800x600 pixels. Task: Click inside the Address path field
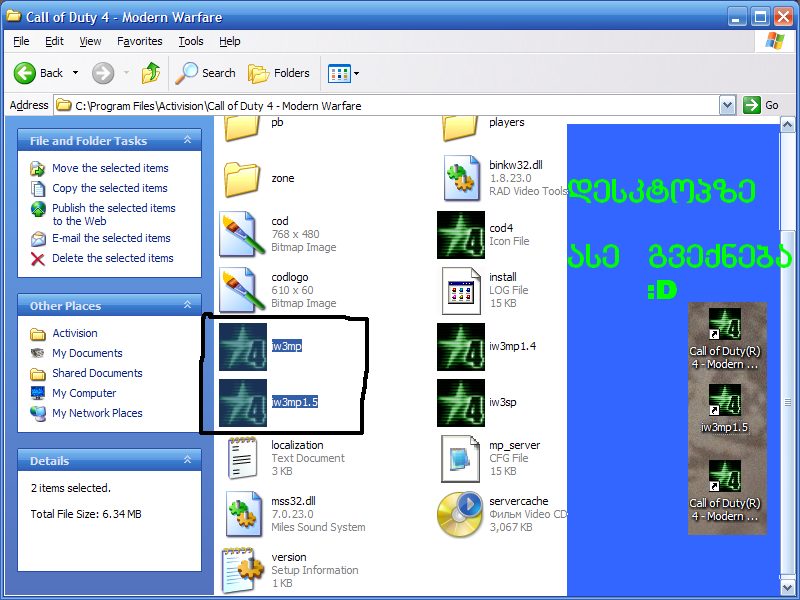(x=388, y=106)
